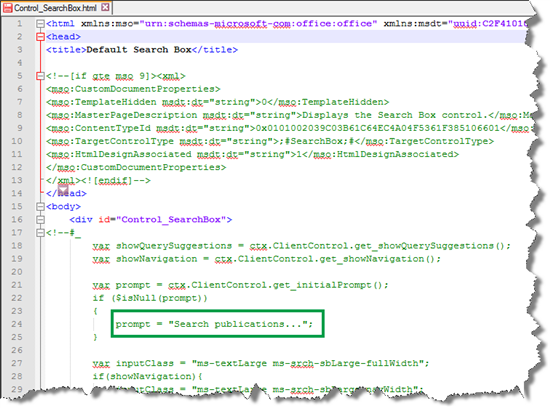Collapse the div fold on line 16
The image size is (550, 408).
(x=40, y=220)
